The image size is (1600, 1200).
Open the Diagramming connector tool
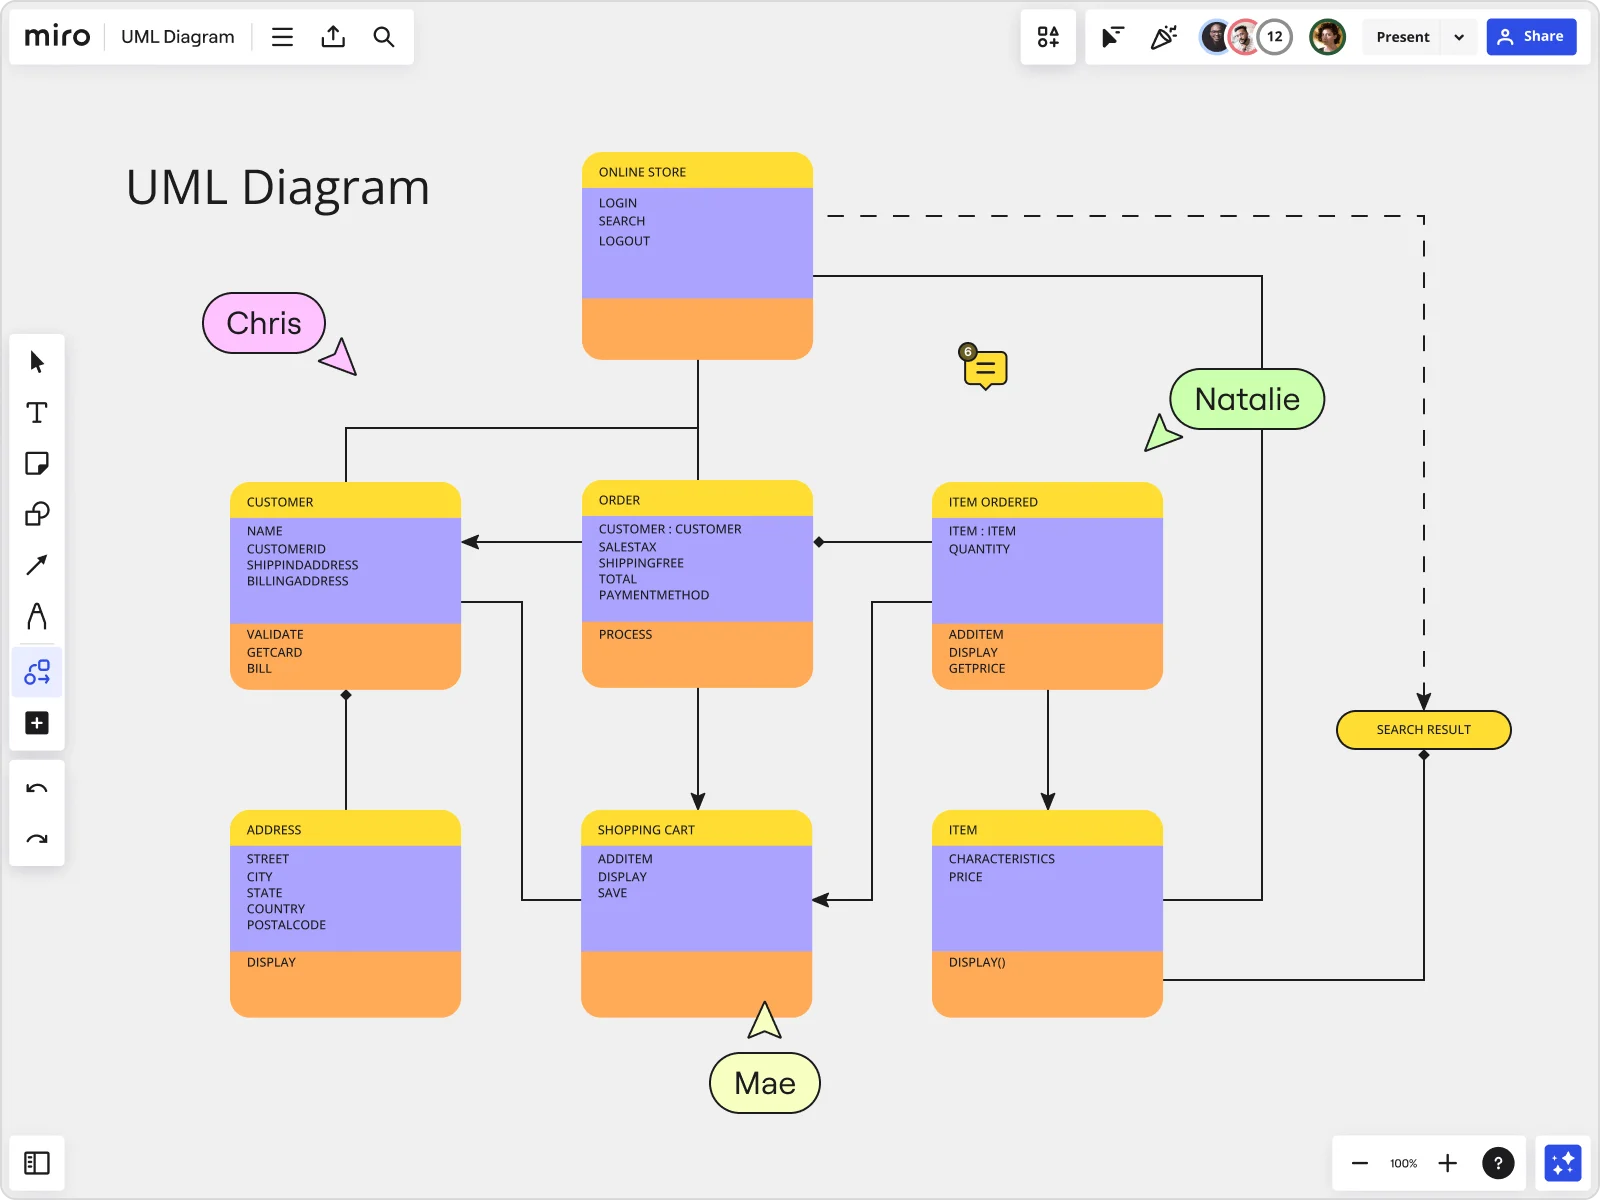[37, 672]
